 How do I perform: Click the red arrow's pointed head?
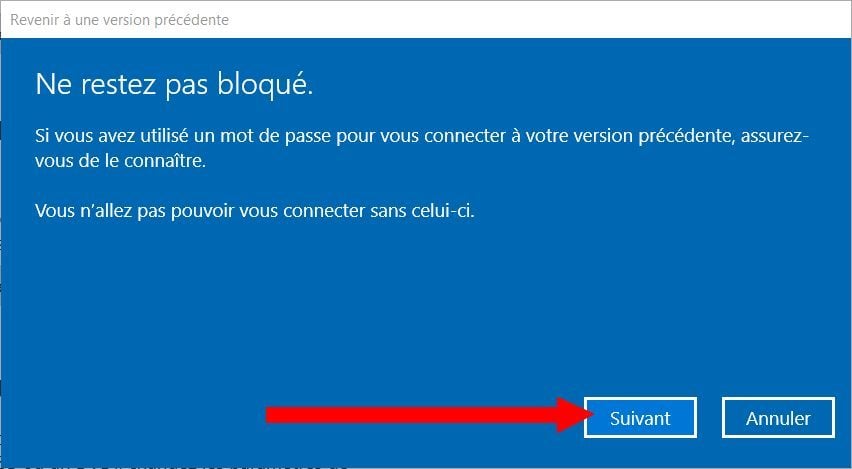coord(575,415)
